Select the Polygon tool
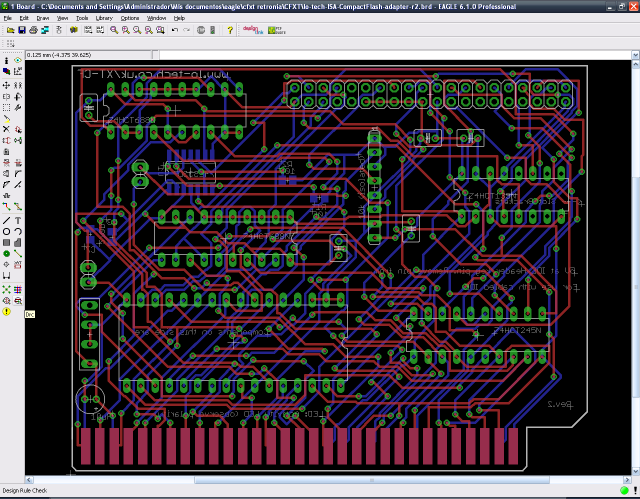This screenshot has width=640, height=499. pyautogui.click(x=18, y=243)
